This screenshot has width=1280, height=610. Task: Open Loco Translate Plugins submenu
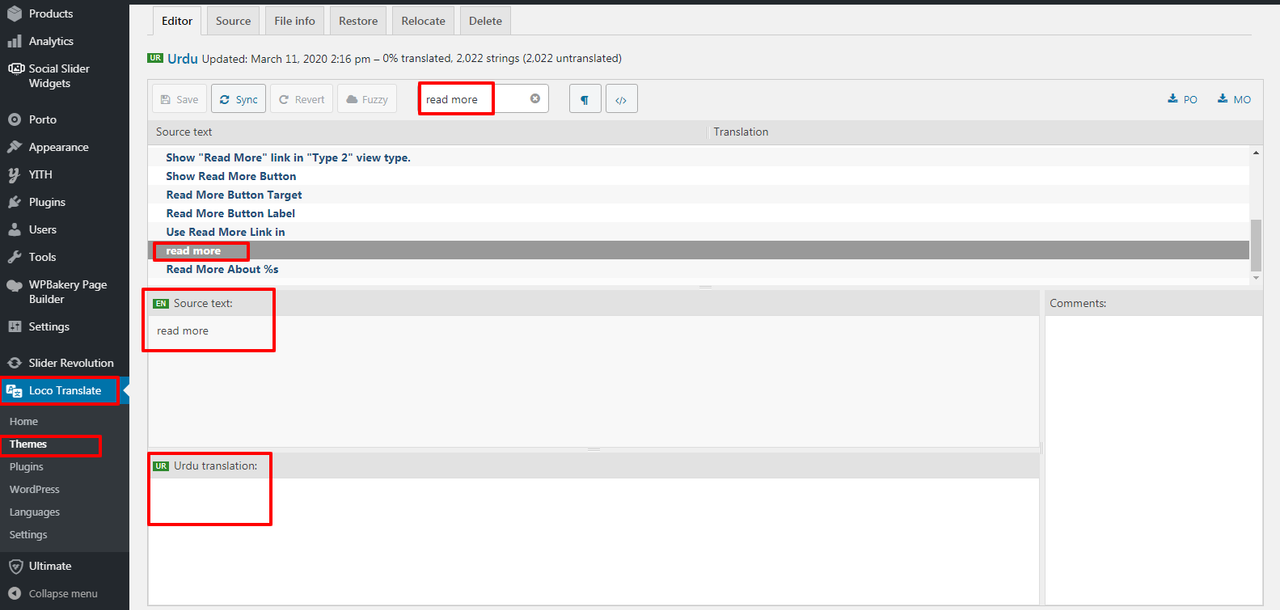(x=26, y=467)
